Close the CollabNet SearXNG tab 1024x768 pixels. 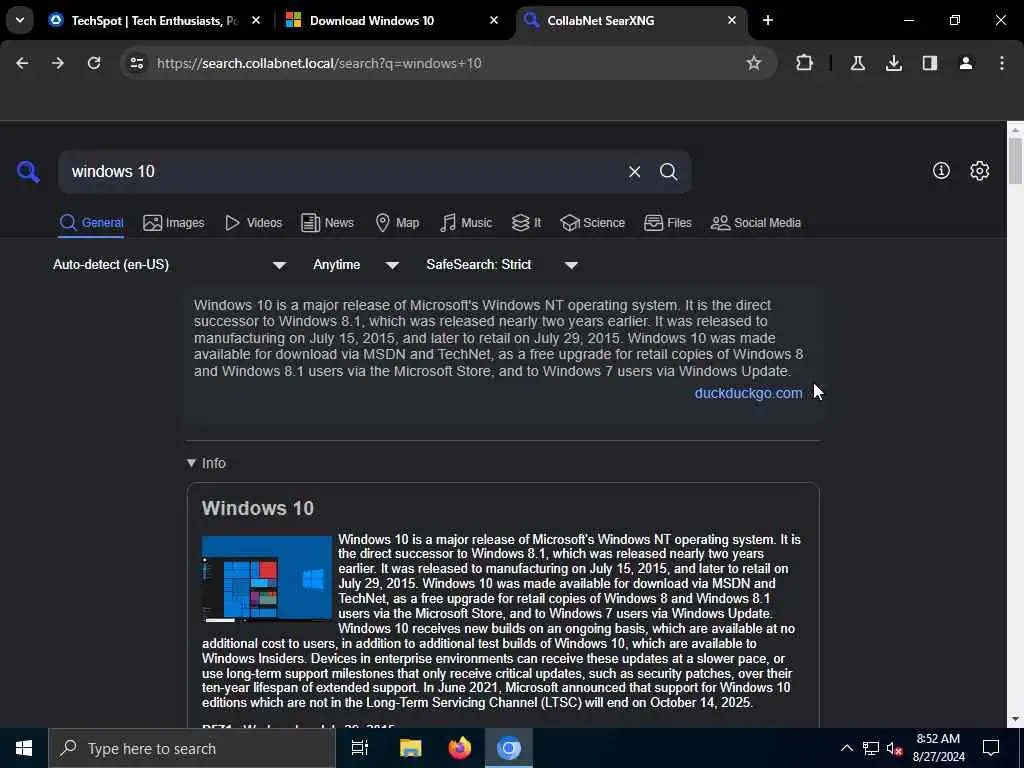(x=731, y=20)
